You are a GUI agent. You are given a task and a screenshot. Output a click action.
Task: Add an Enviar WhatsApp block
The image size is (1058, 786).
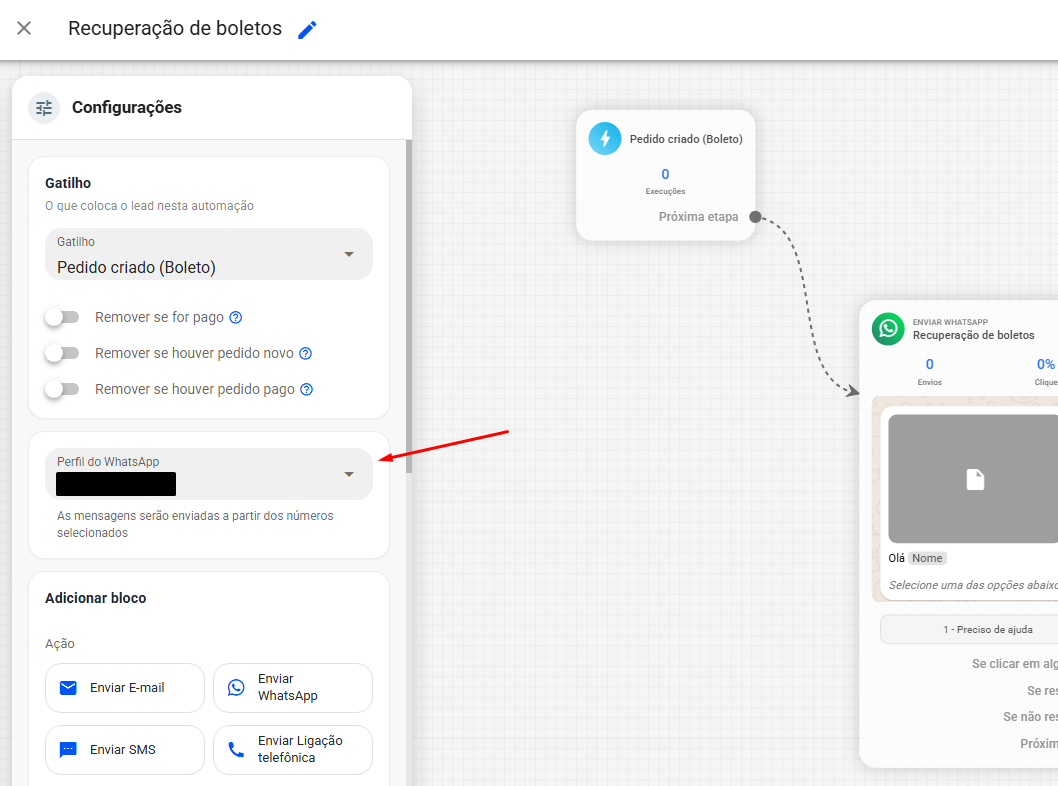tap(293, 687)
